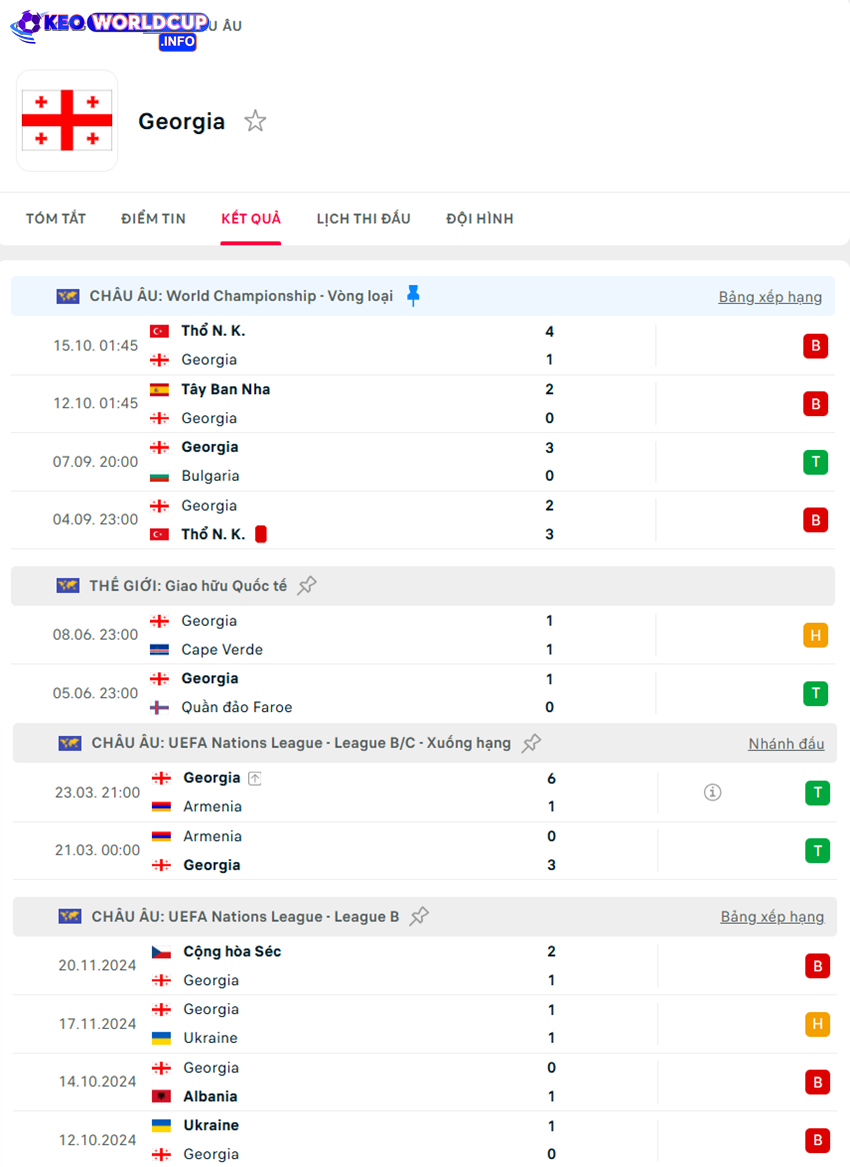Click the Europe icon beside World Championship header
Viewport: 850px width, 1167px height.
68,296
